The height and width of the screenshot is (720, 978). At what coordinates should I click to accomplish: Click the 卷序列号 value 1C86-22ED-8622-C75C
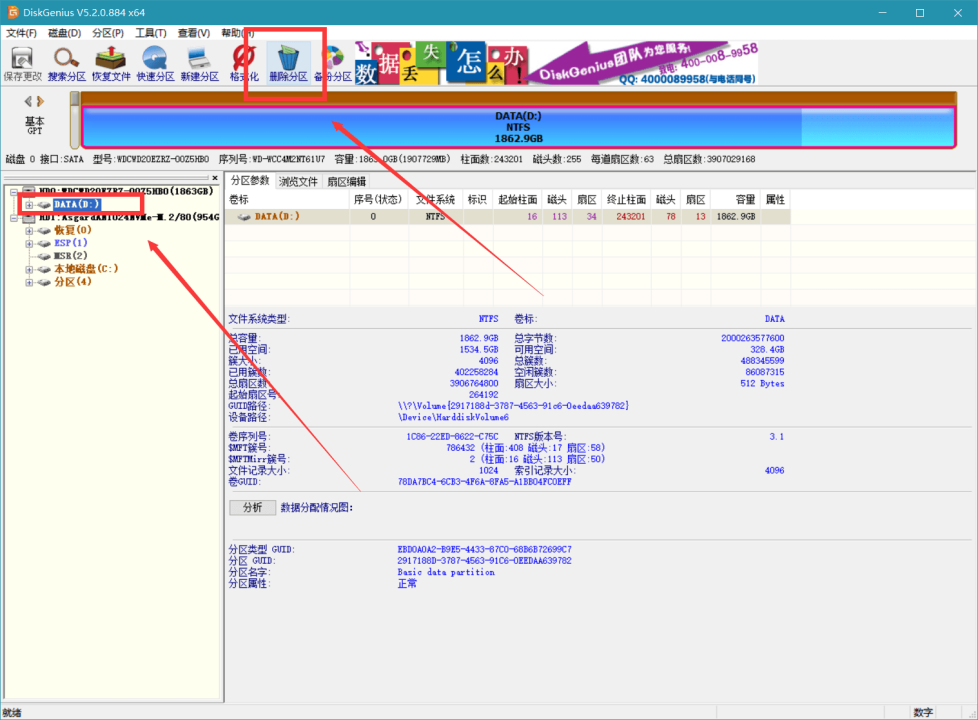(452, 437)
